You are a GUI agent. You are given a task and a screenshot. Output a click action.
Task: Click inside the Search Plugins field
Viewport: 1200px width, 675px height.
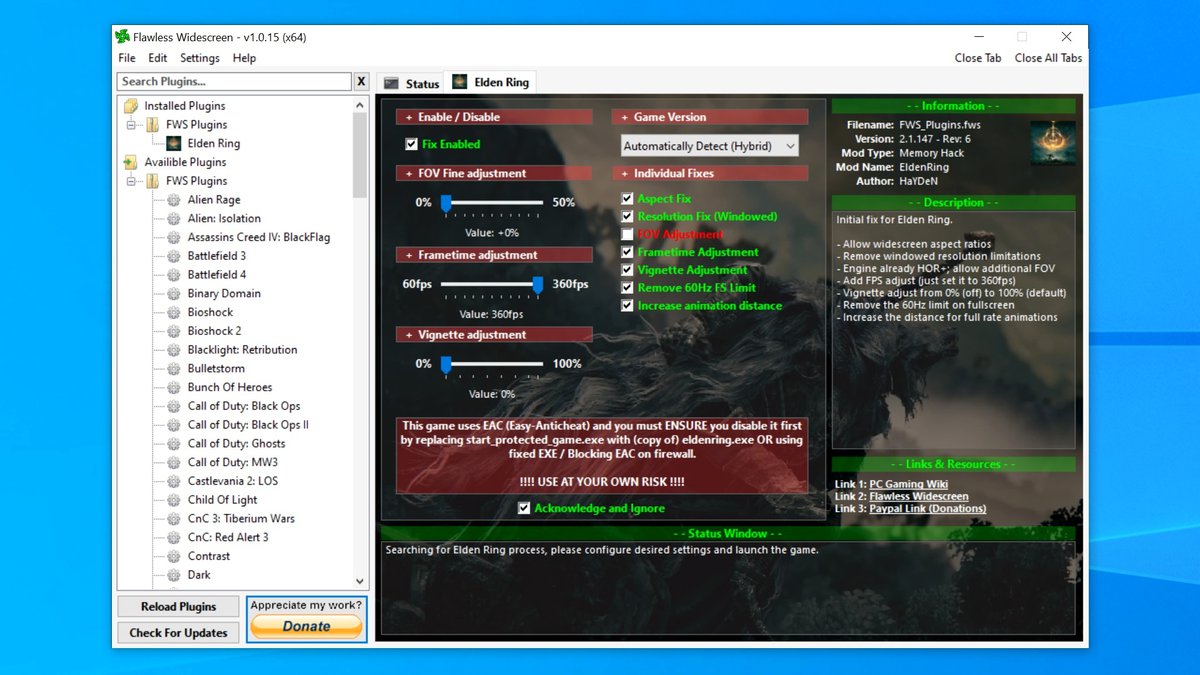(x=234, y=81)
